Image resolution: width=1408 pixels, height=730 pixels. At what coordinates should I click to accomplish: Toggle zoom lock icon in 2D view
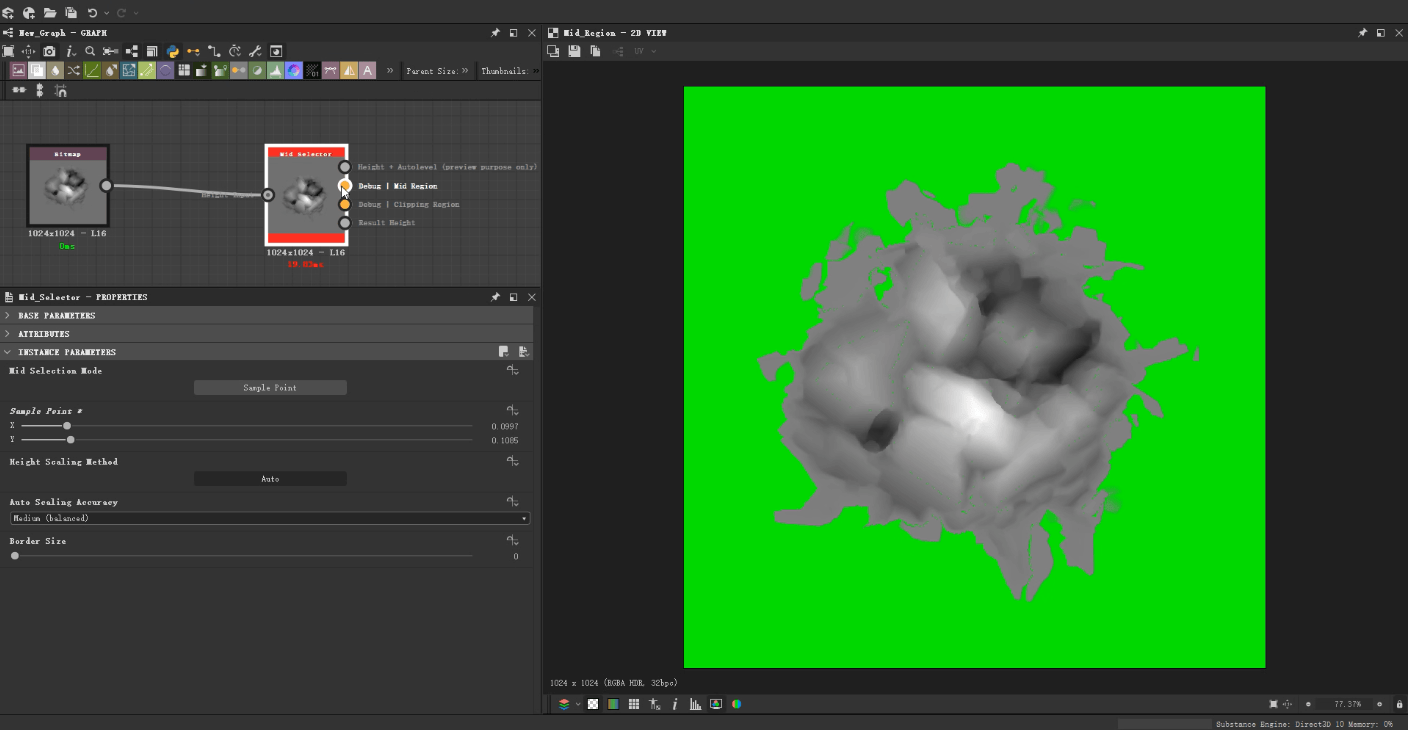click(1399, 704)
